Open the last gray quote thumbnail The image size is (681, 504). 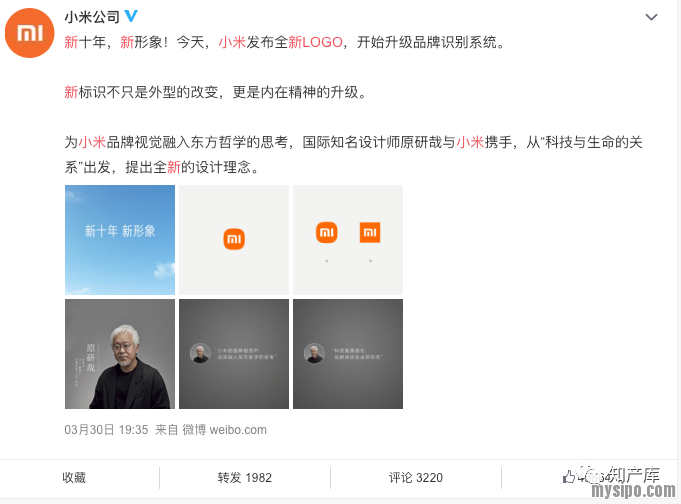pyautogui.click(x=348, y=354)
